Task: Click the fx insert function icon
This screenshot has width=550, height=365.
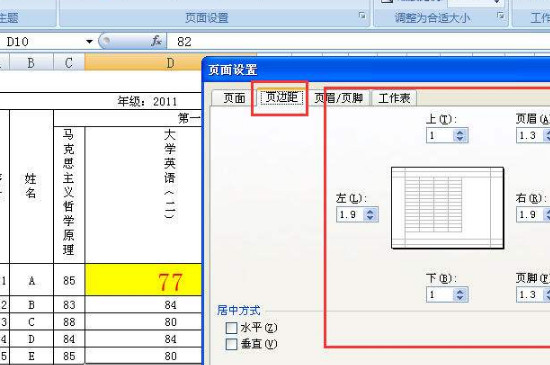Action: [156, 41]
